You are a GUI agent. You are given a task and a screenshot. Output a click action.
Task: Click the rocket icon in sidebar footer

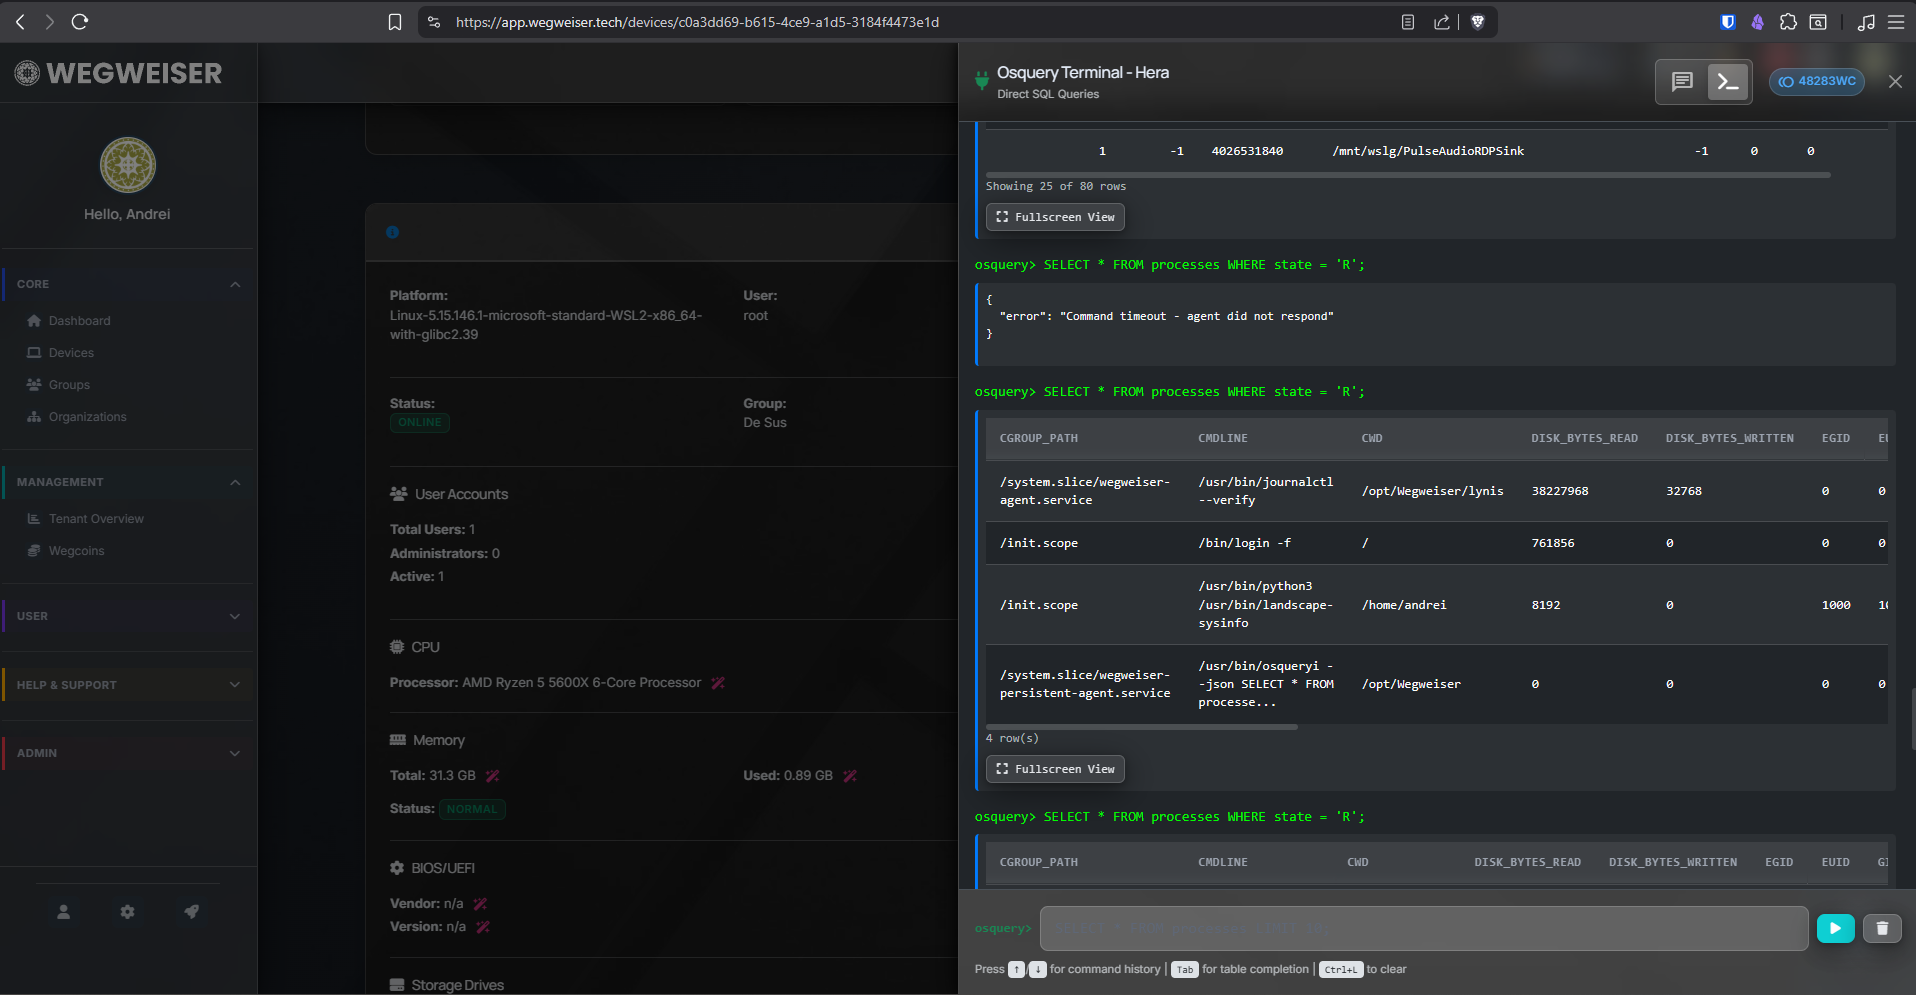point(191,912)
